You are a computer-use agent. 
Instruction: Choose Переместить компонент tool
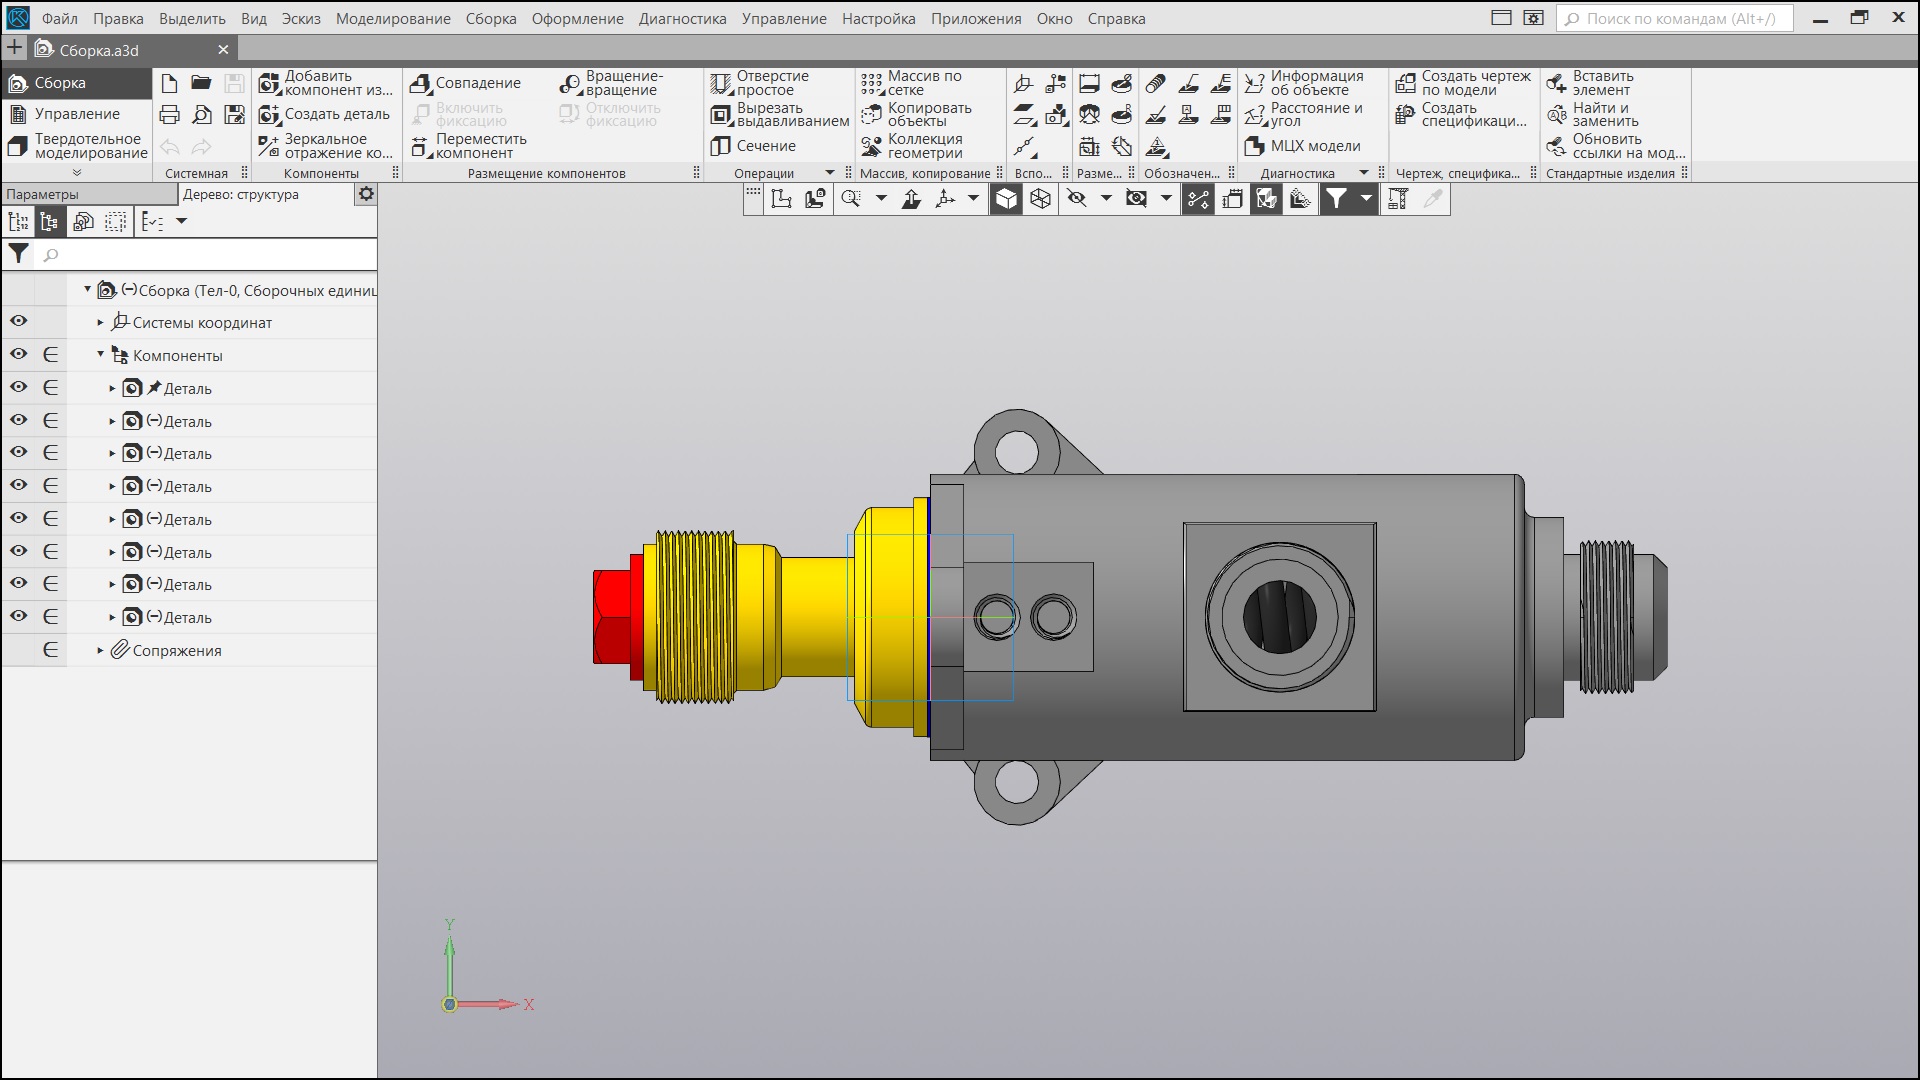468,146
